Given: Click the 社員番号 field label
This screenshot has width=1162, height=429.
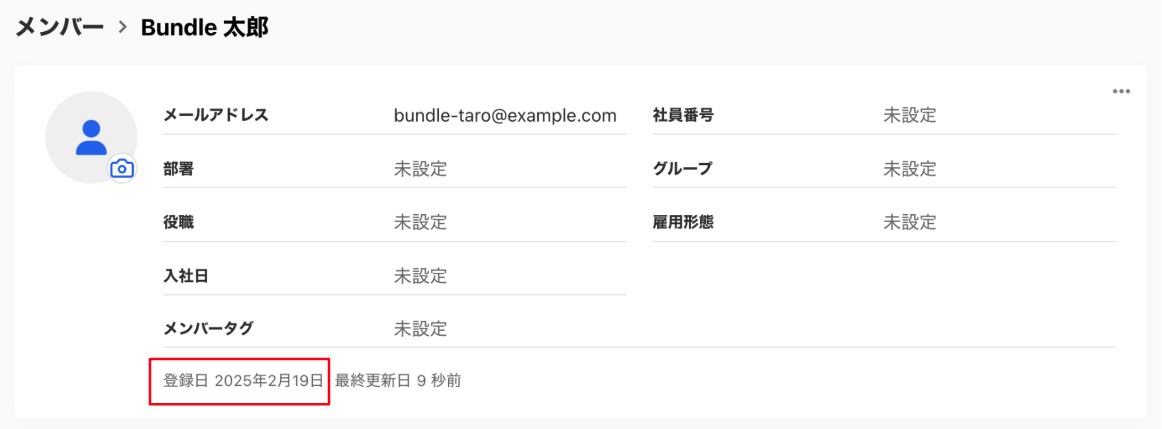Looking at the screenshot, I should click(x=683, y=116).
